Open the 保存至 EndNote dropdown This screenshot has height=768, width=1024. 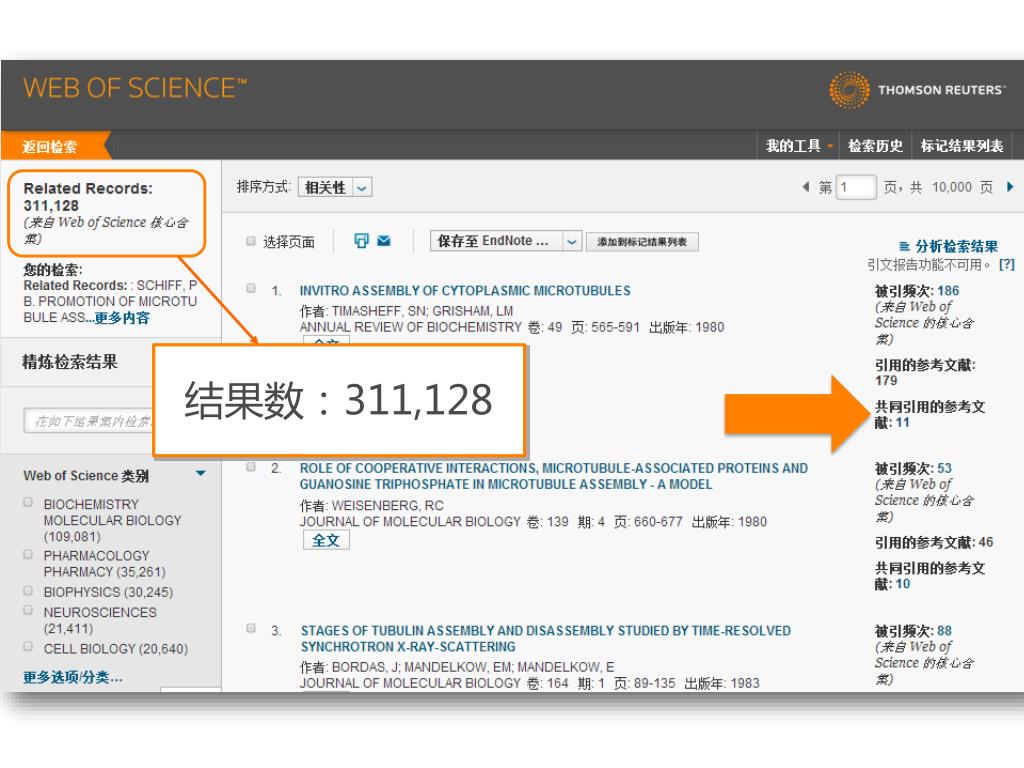point(505,241)
